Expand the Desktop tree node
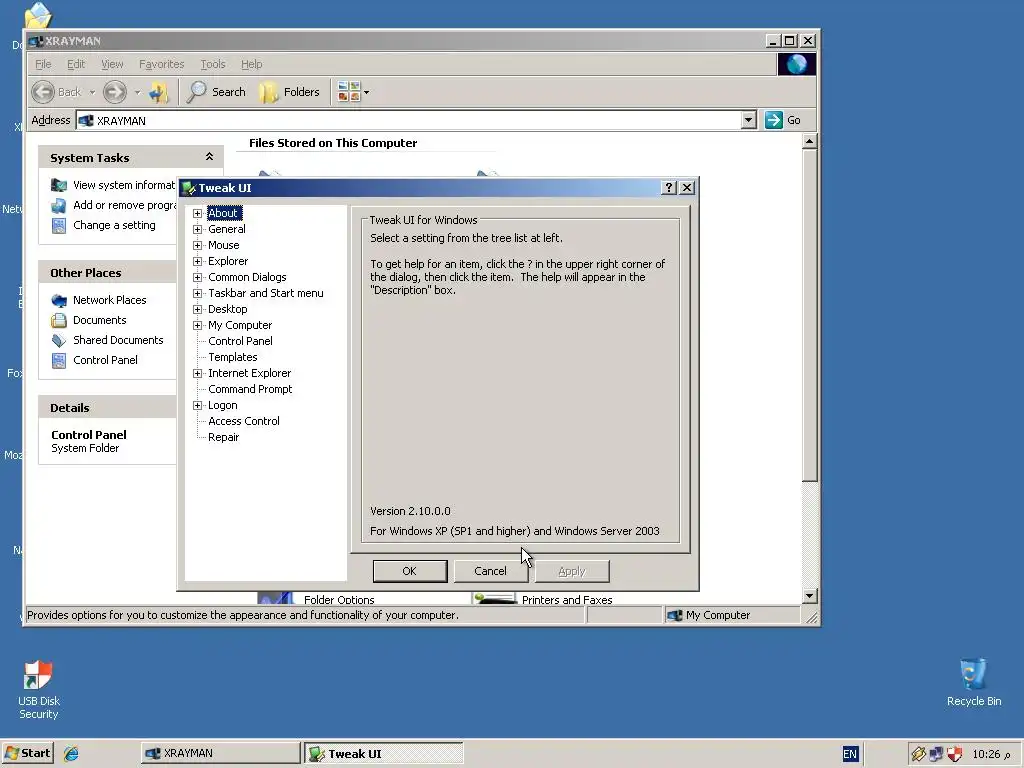 tap(197, 310)
